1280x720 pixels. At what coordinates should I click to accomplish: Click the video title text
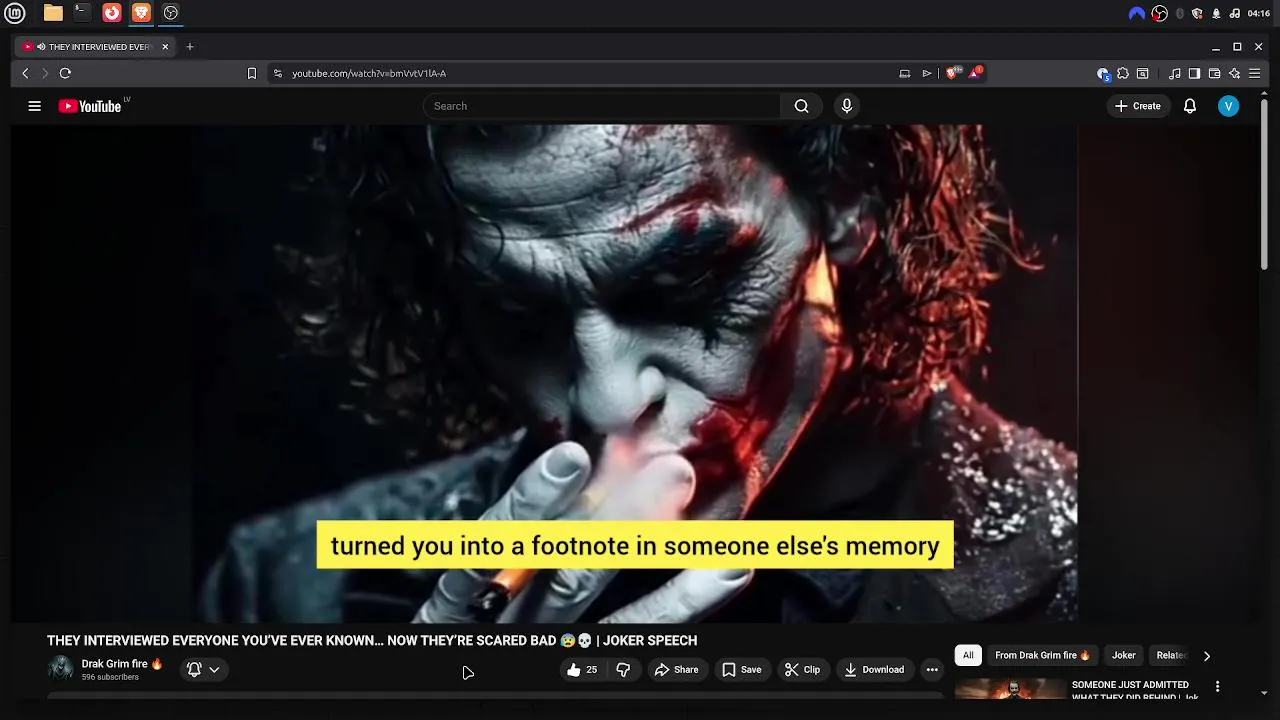372,641
